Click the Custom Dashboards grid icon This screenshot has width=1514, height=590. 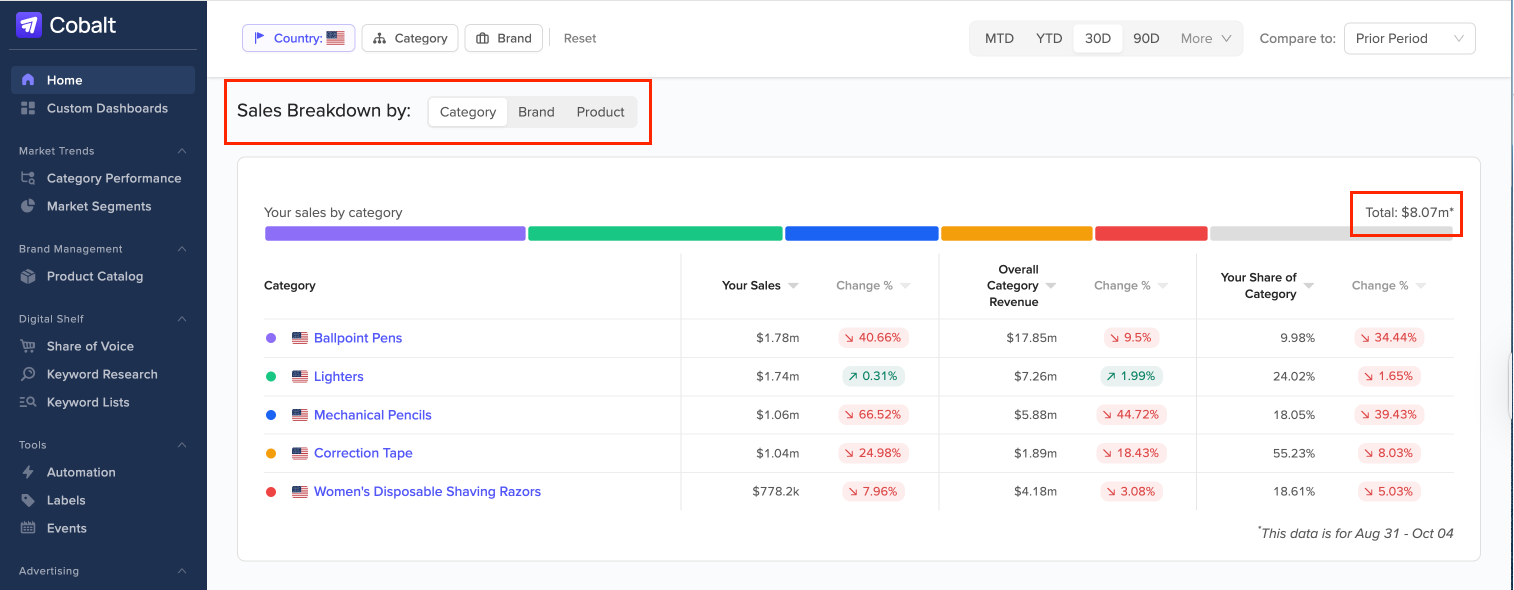click(x=28, y=108)
